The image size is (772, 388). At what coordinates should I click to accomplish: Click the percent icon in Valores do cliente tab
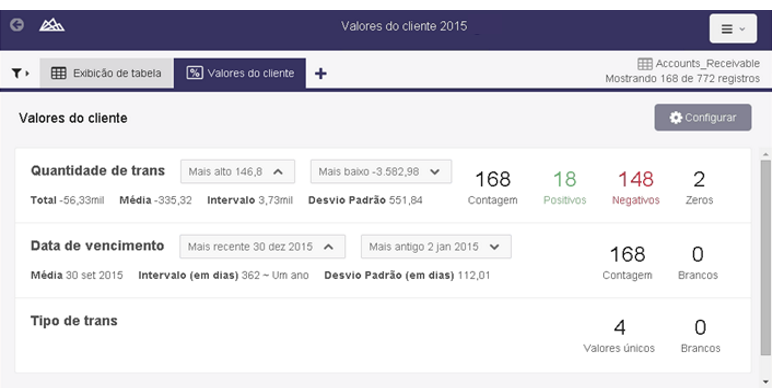tap(194, 73)
